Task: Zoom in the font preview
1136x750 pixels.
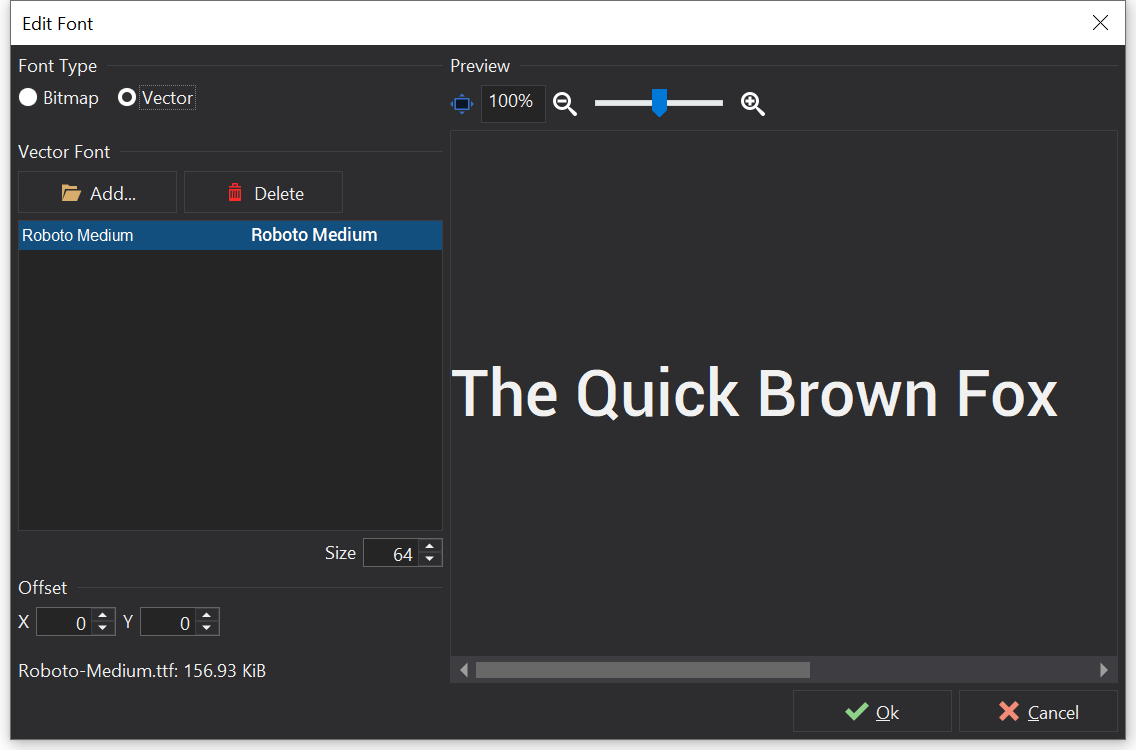Action: coord(752,103)
